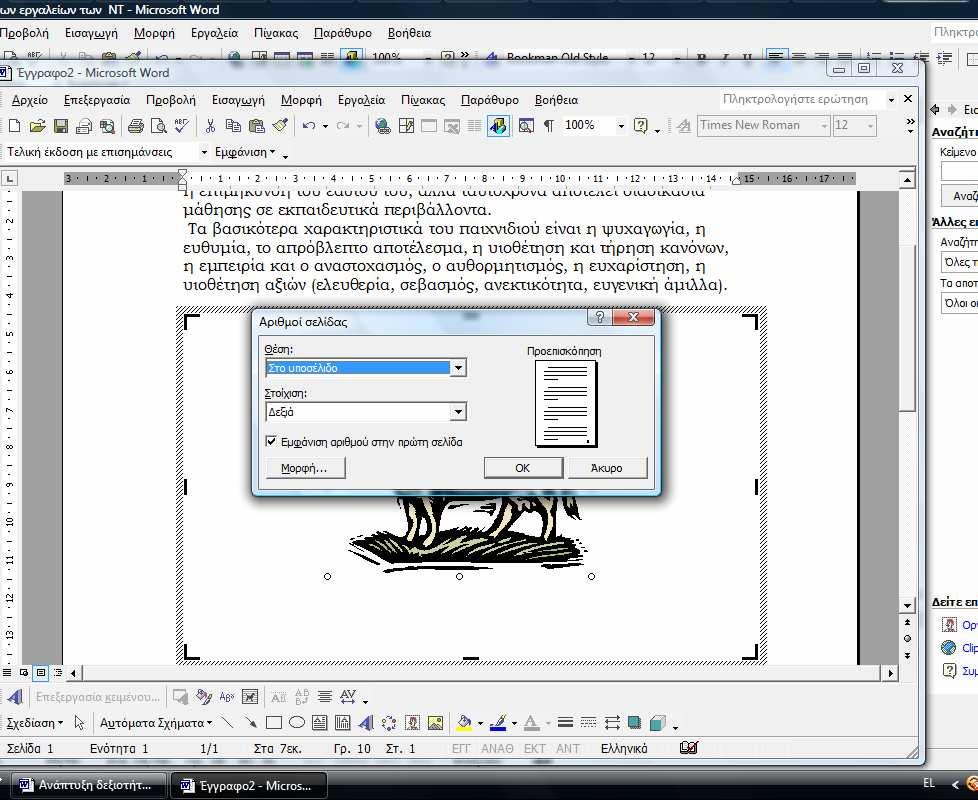Open the Πίνακας menu in Έγγραφο2 window

423,100
